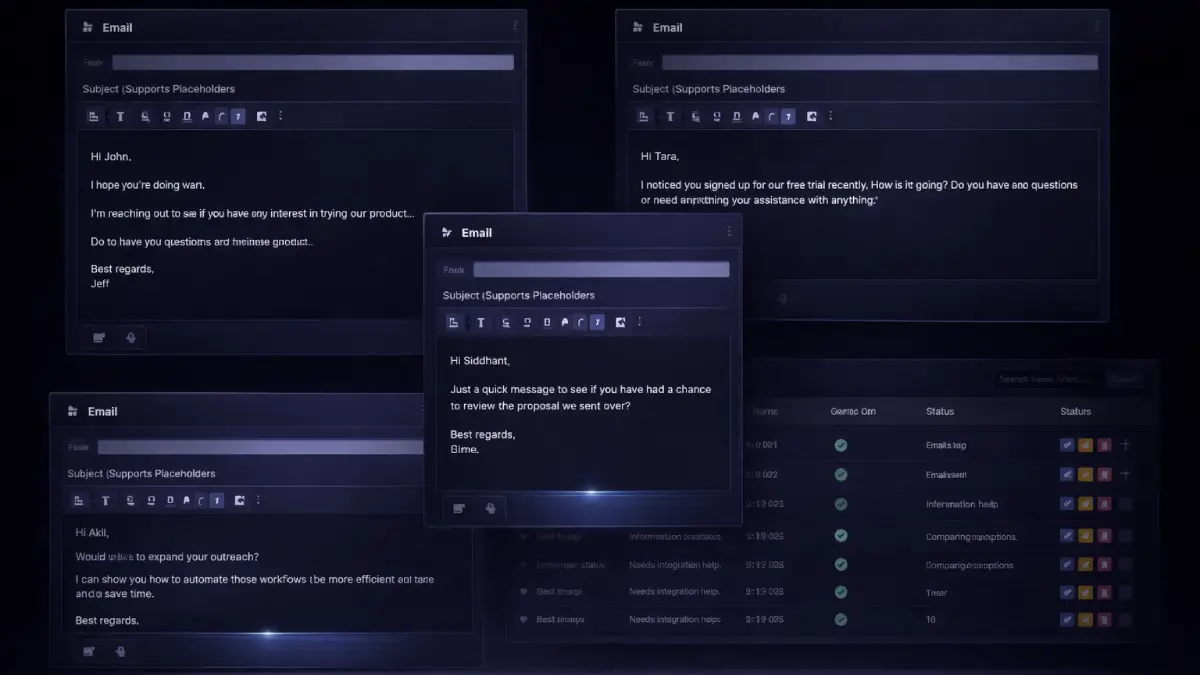Toggle the highlighted italic icon in Hi Siddhant email
Viewport: 1200px width, 675px height.
597,322
